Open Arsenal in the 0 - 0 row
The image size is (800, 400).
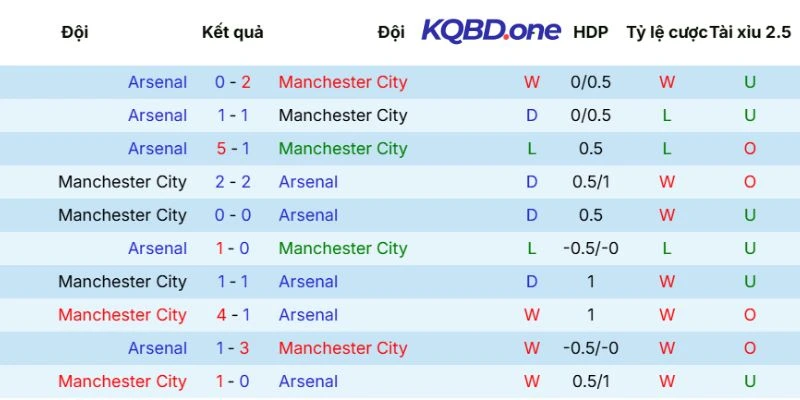coord(308,215)
